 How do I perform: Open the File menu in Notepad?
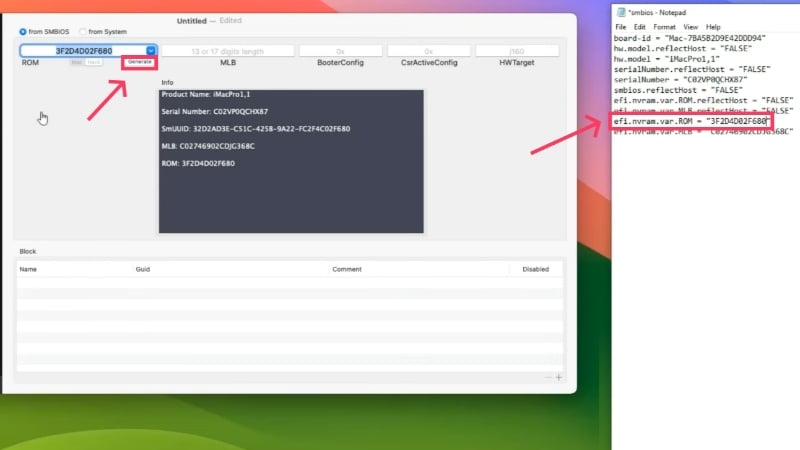click(620, 27)
